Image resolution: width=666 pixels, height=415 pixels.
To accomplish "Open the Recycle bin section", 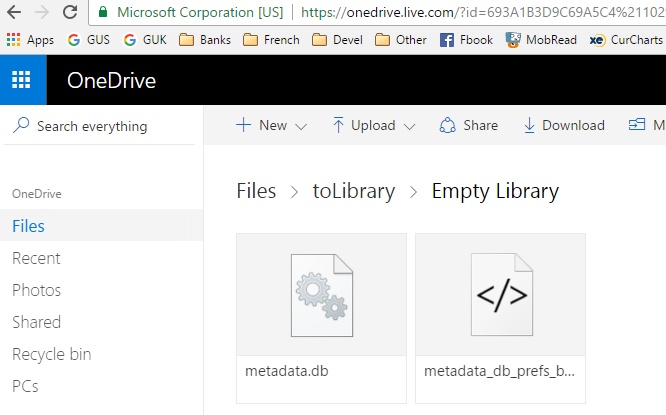I will coord(51,354).
